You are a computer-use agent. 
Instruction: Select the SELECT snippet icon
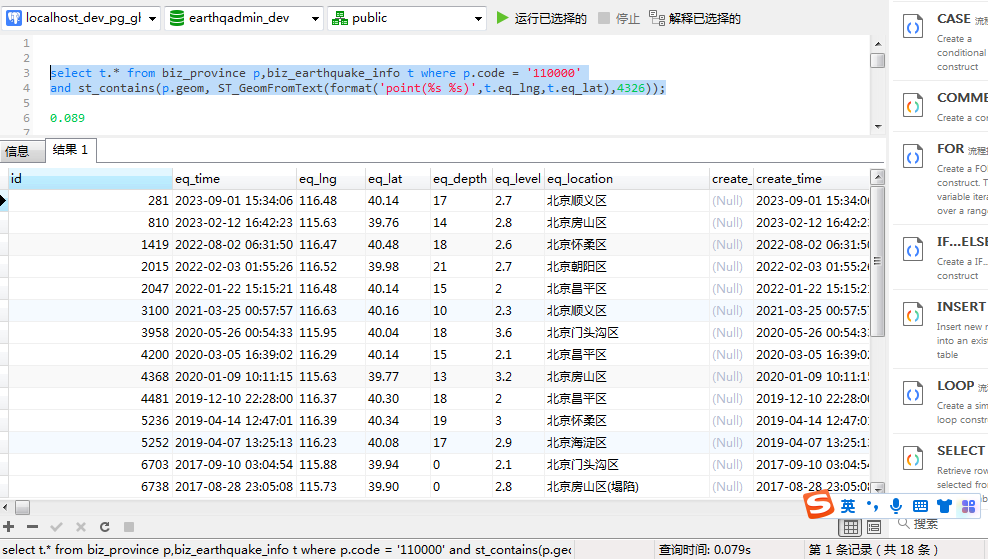(x=913, y=458)
